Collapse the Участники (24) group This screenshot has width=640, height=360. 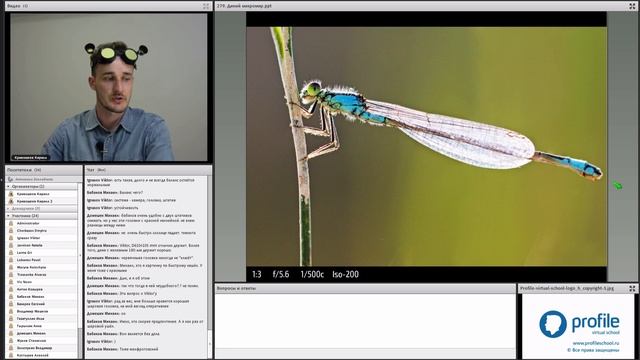(x=8, y=216)
